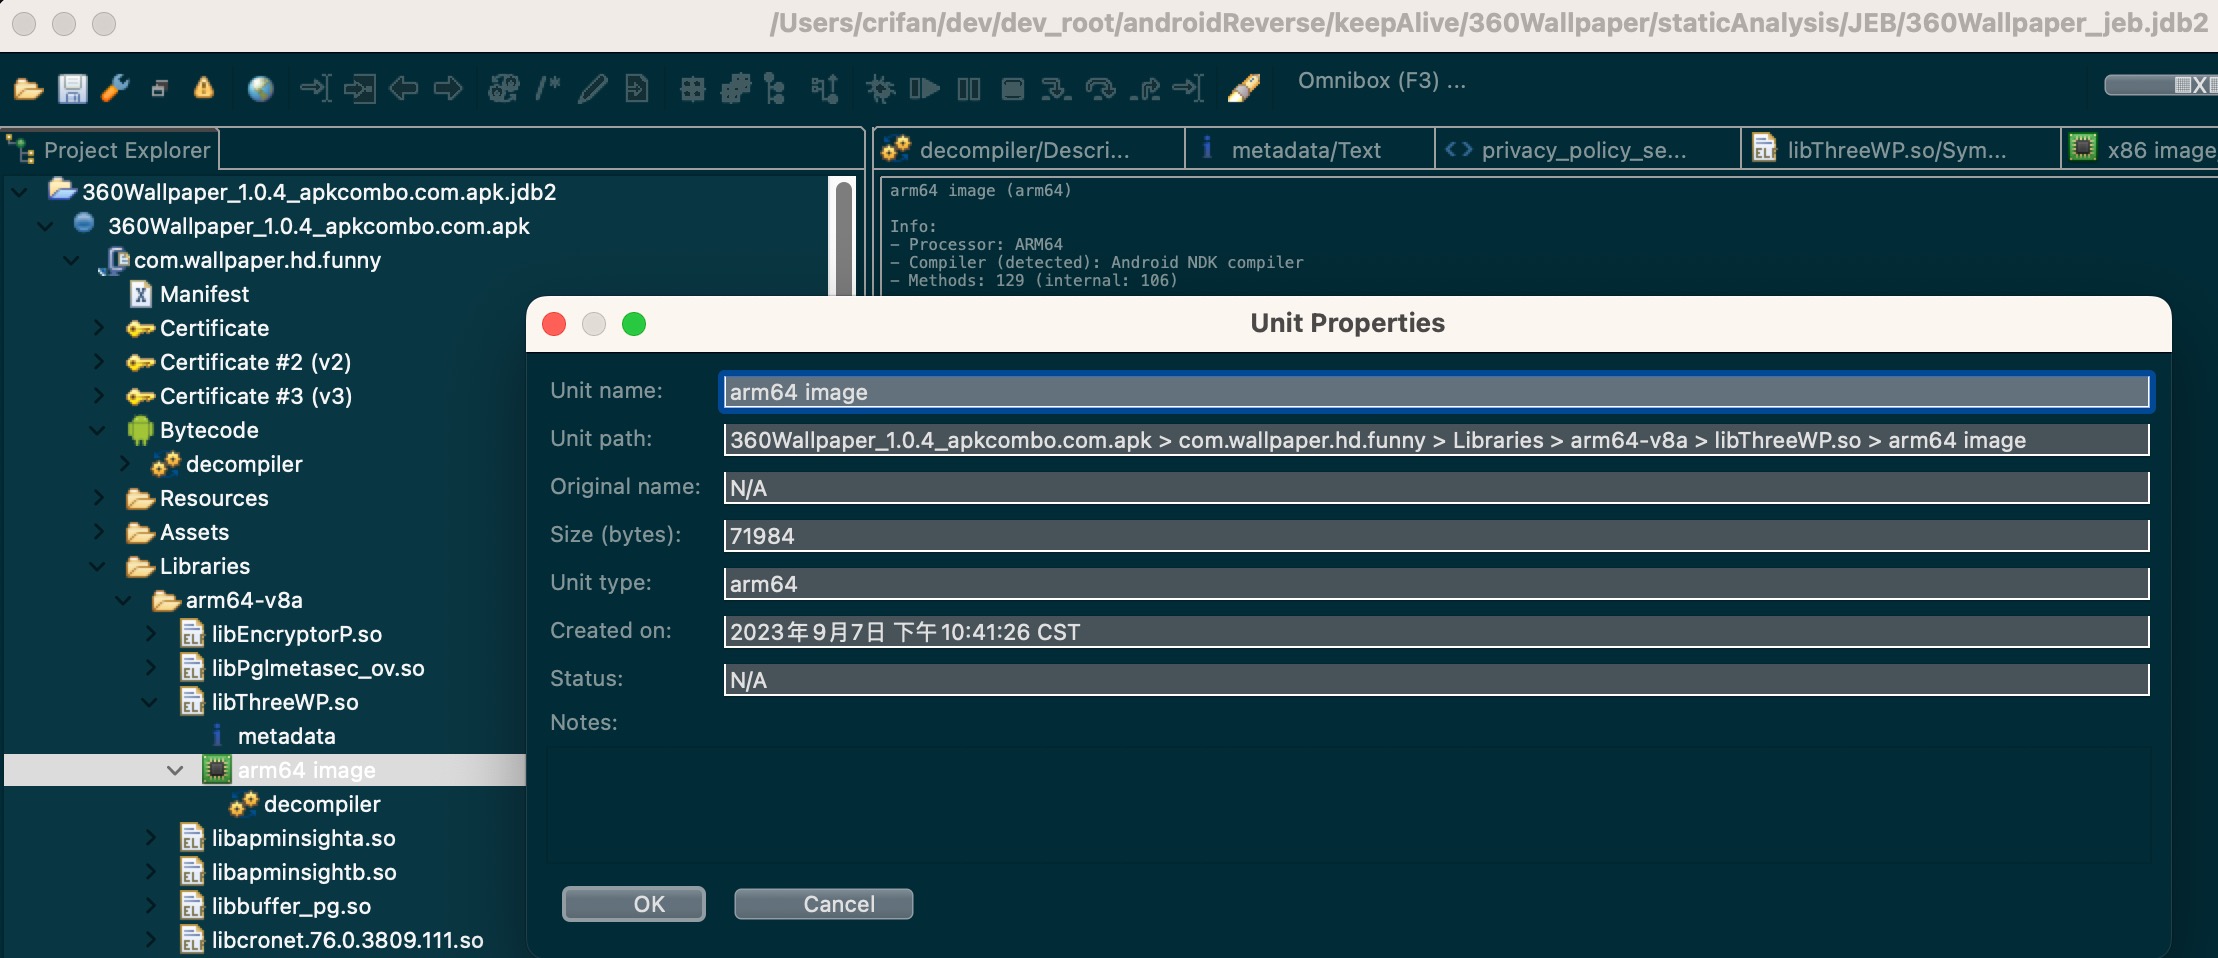Click the highlighter marker toolbar icon

pyautogui.click(x=1244, y=89)
